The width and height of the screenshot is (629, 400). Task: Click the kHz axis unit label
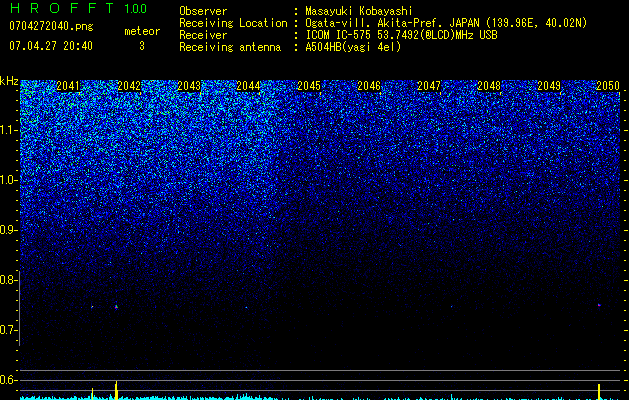click(x=9, y=81)
